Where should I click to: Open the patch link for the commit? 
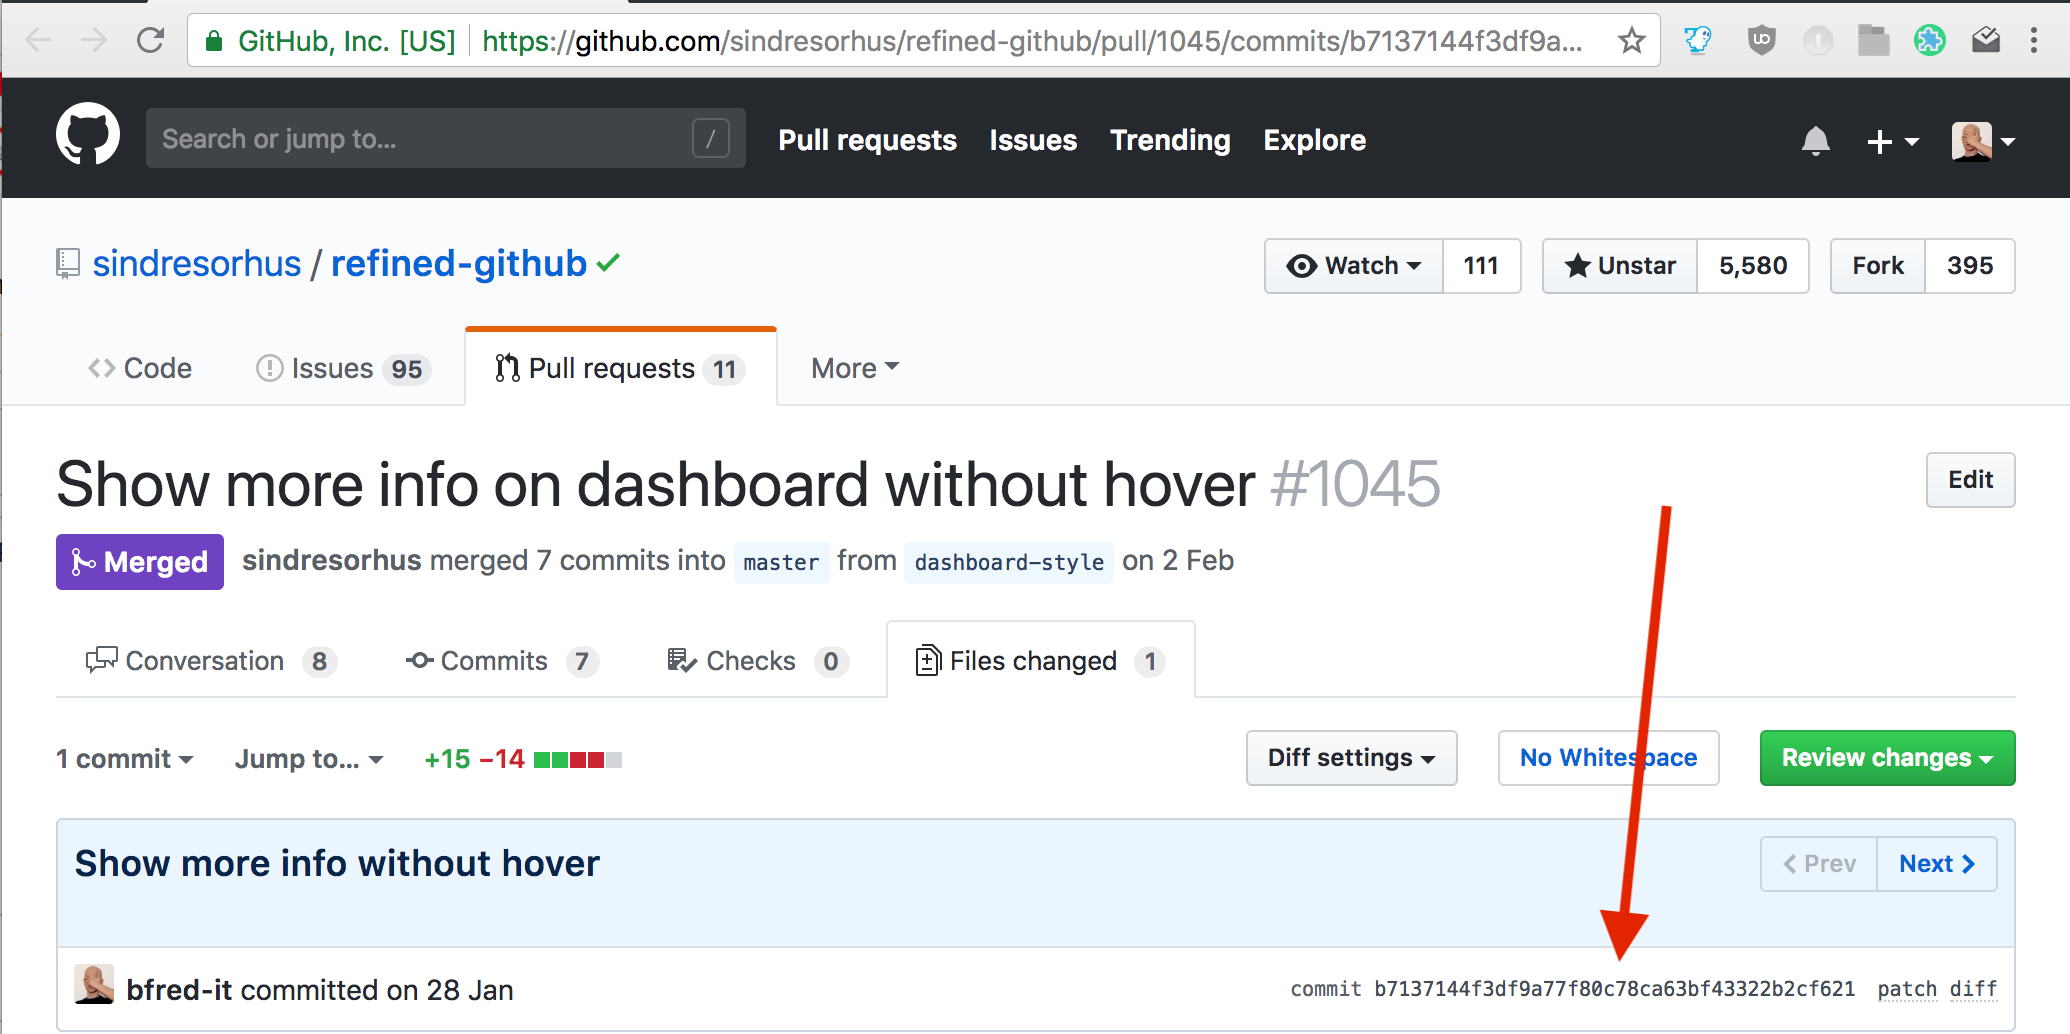pos(1907,989)
